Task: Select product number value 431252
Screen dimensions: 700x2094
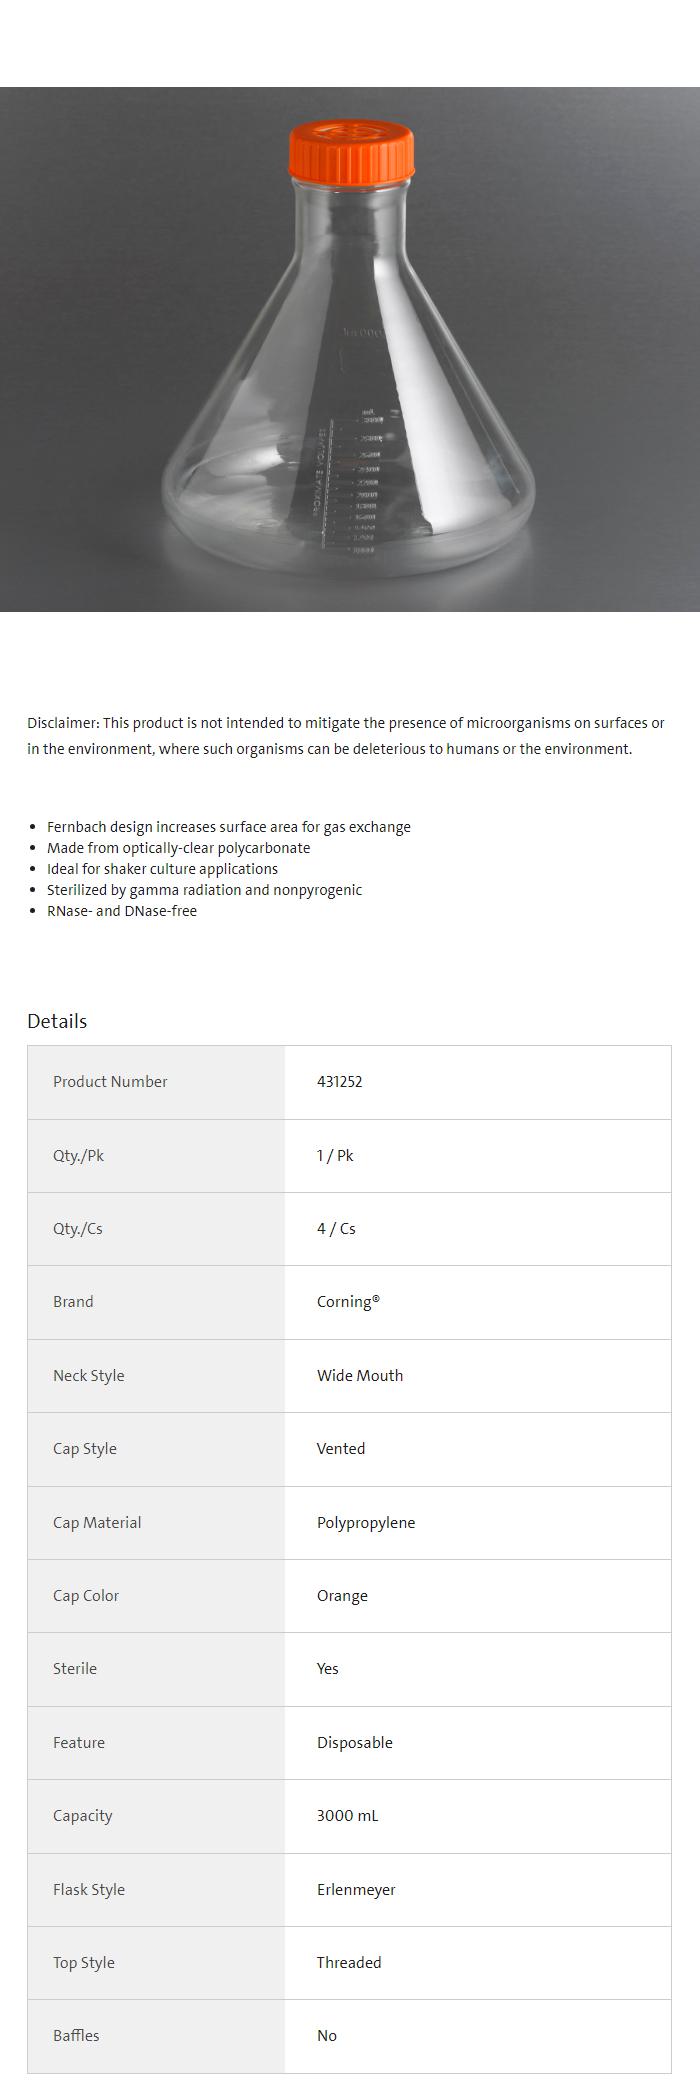Action: pos(339,1082)
